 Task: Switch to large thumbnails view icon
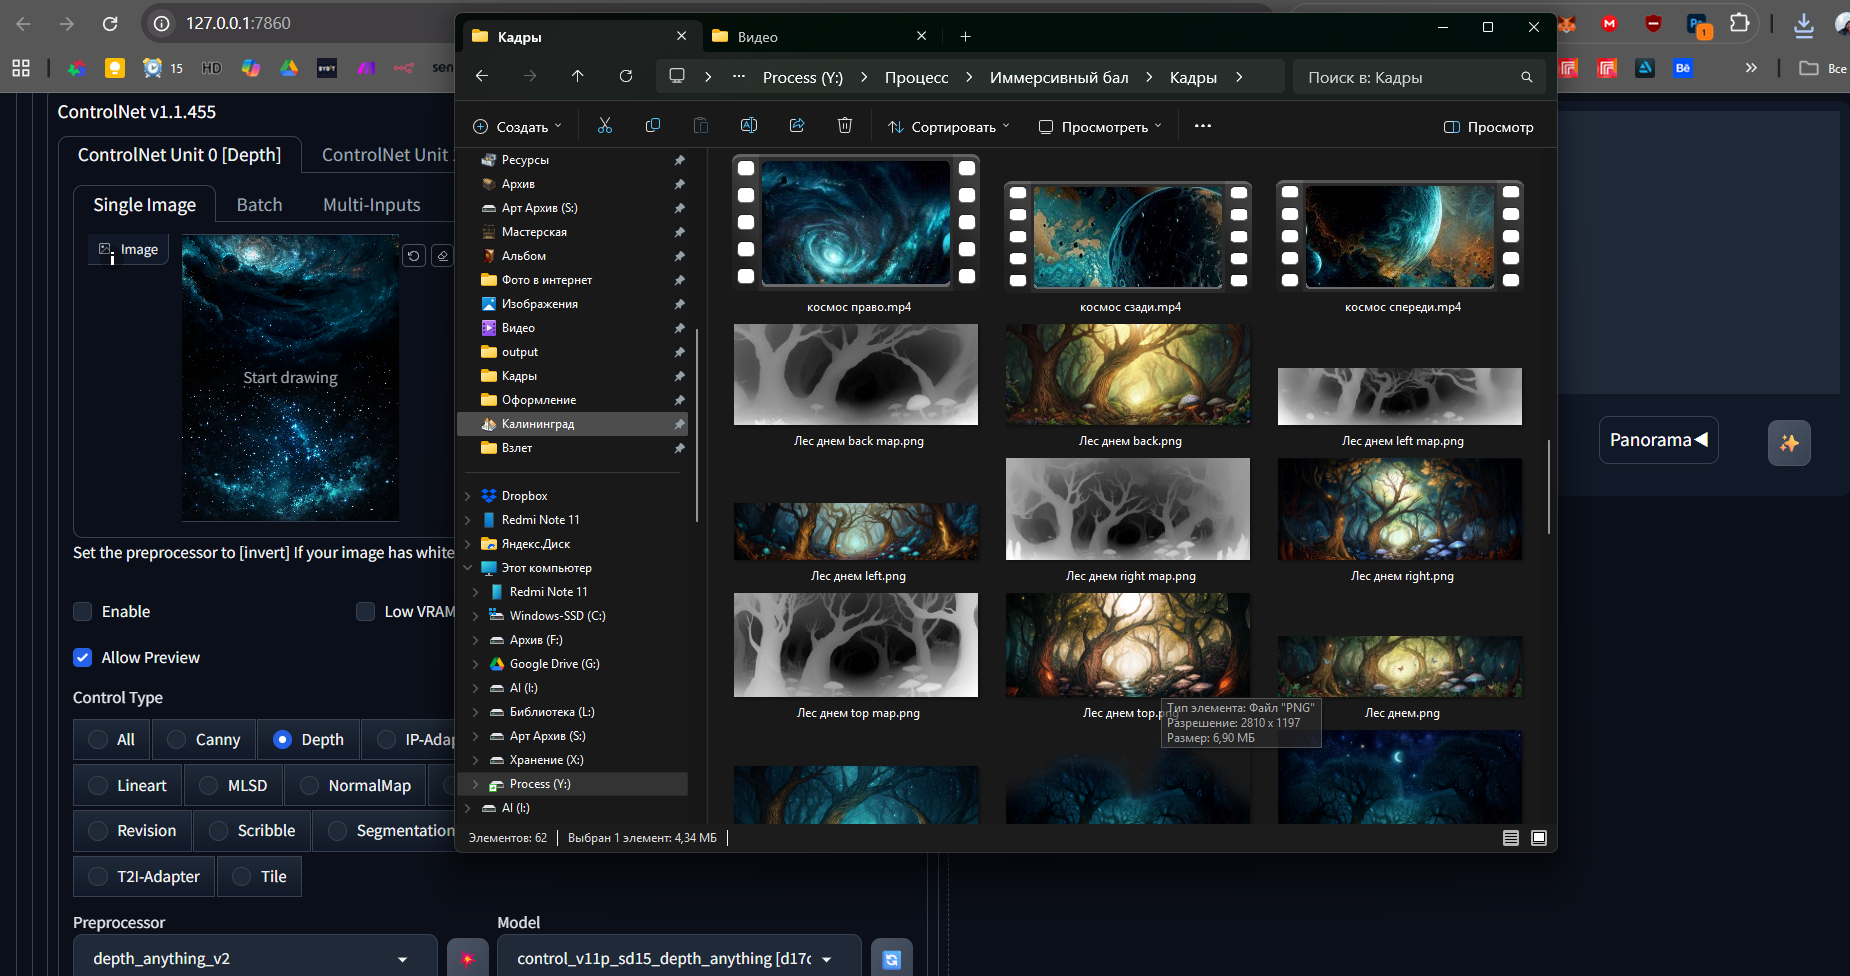[x=1539, y=838]
